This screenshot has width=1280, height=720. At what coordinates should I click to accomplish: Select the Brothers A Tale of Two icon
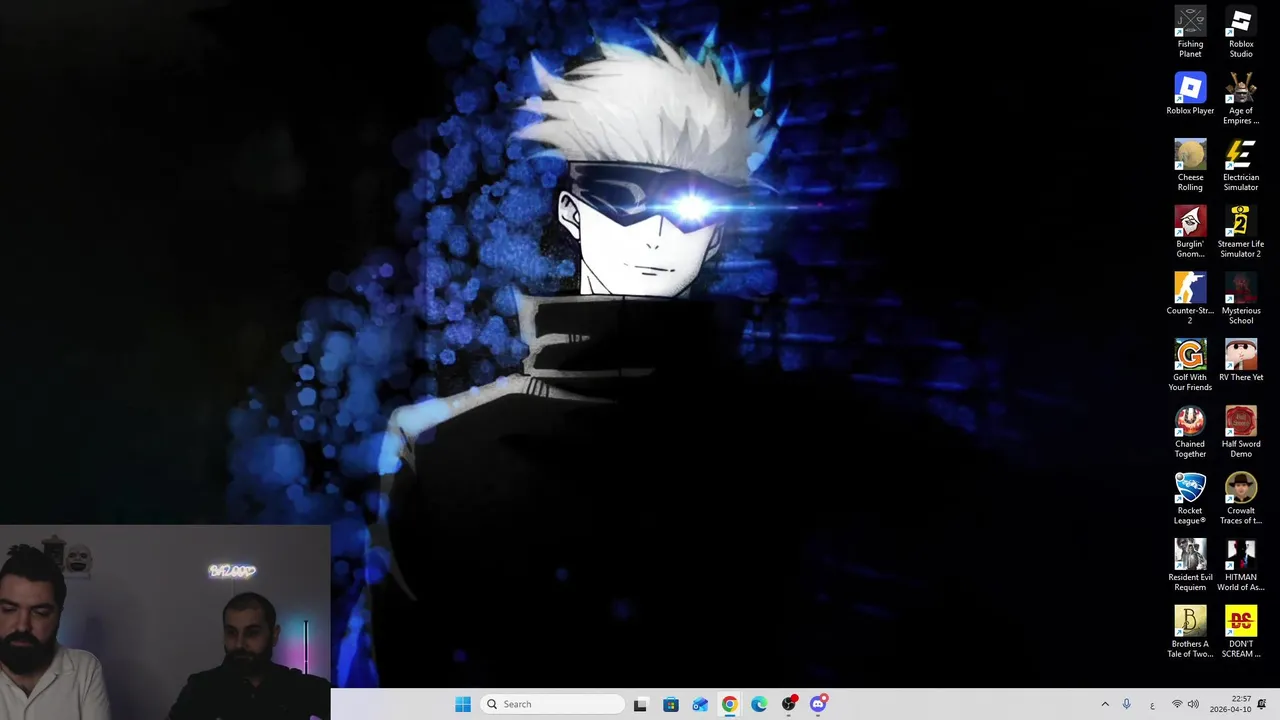click(1190, 632)
